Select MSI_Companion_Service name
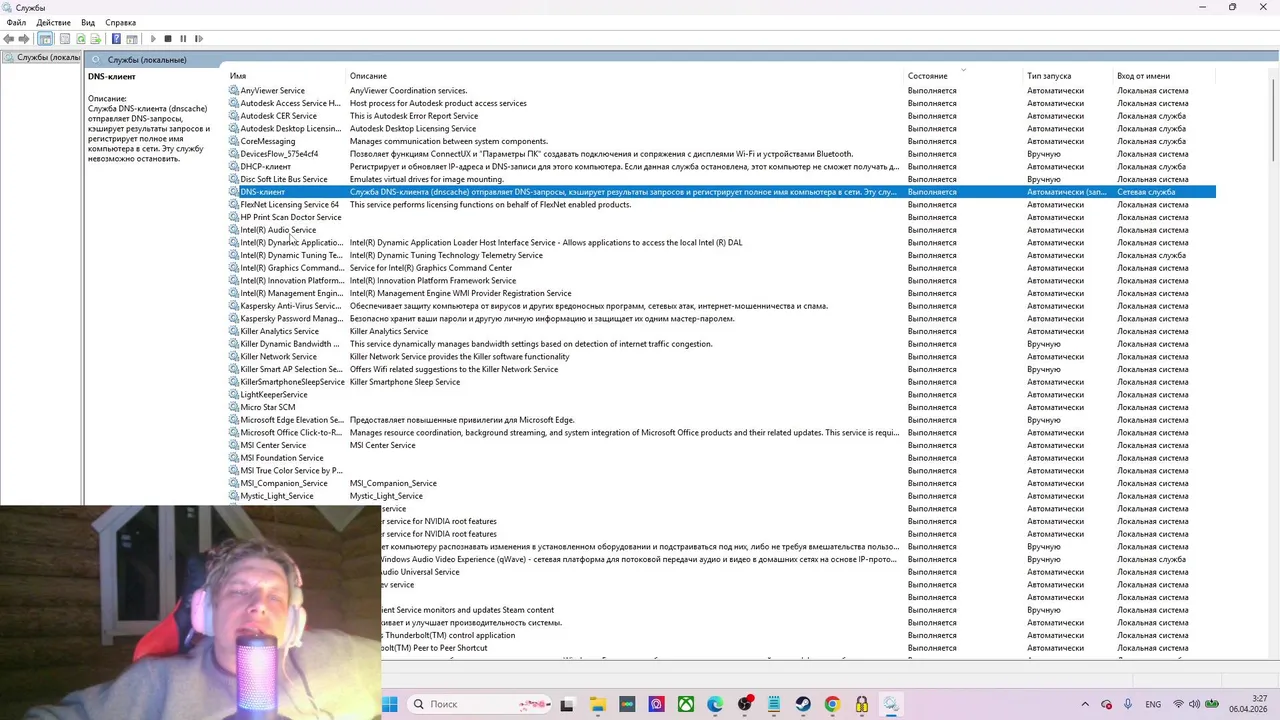This screenshot has height=720, width=1280. [284, 484]
